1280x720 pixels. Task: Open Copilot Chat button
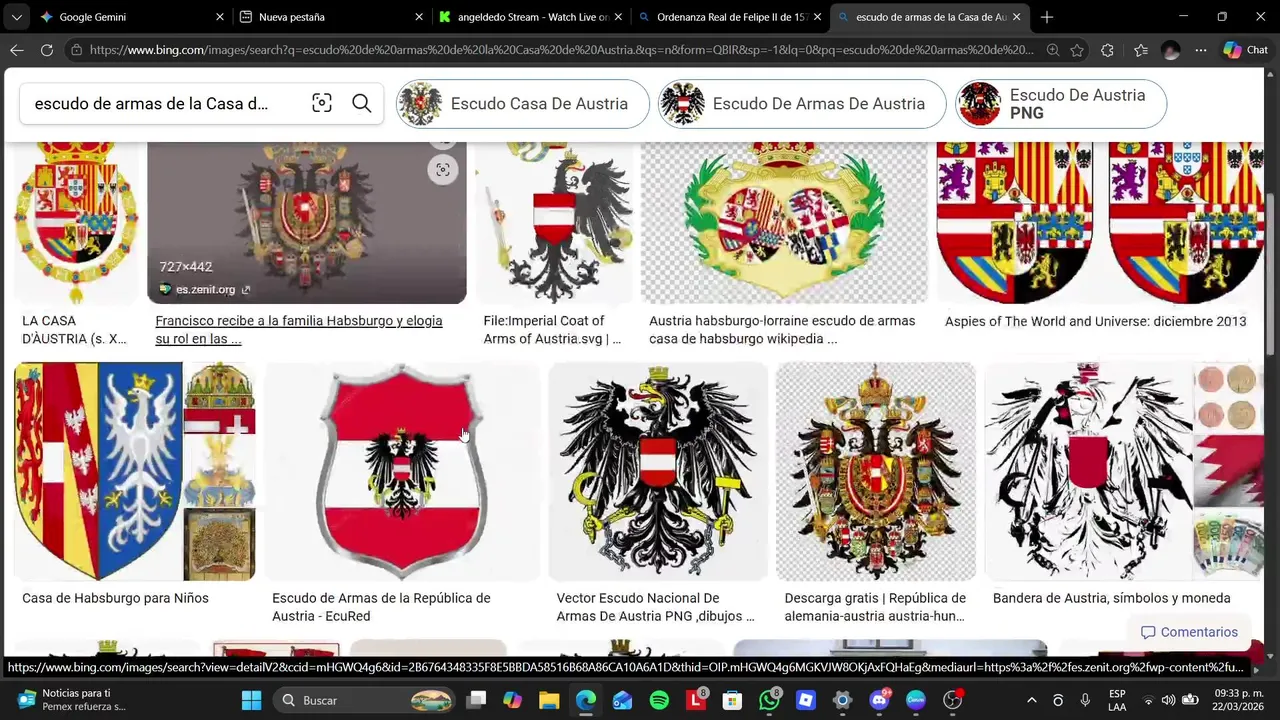1246,50
